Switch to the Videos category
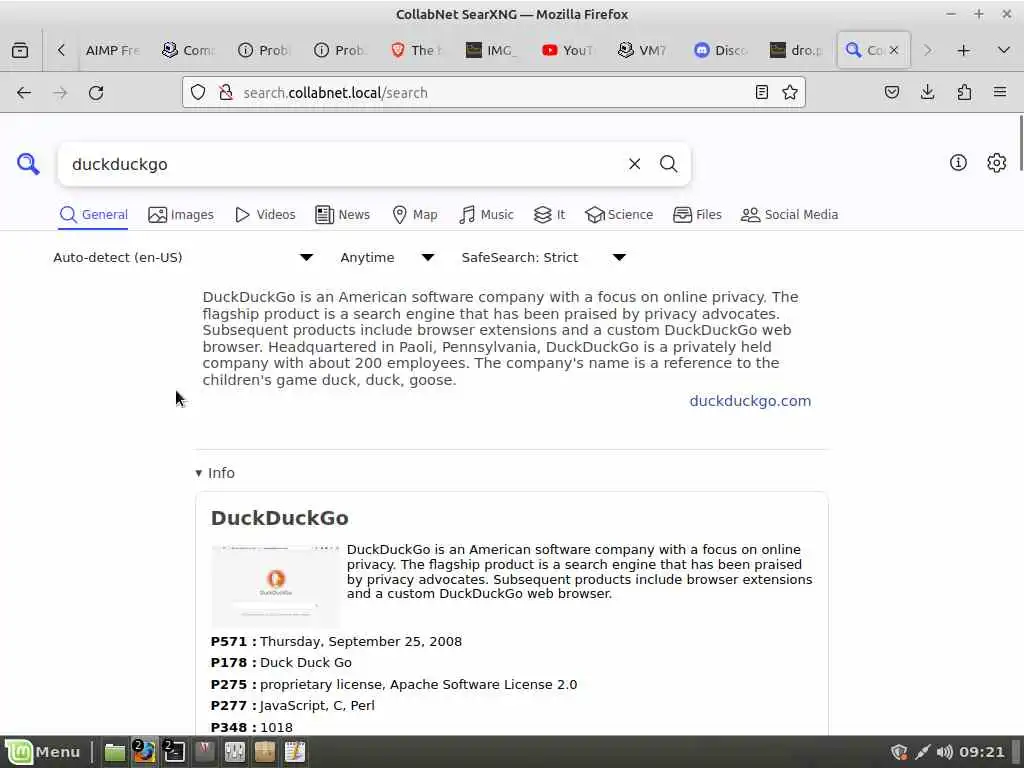This screenshot has width=1024, height=768. coord(265,215)
